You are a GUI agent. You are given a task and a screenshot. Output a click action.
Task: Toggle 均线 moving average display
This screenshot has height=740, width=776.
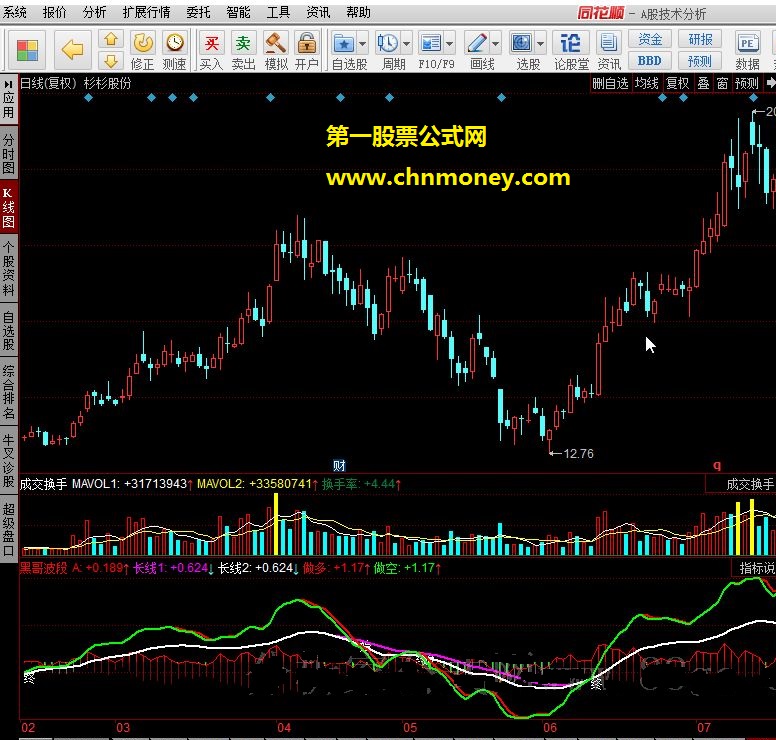(647, 83)
